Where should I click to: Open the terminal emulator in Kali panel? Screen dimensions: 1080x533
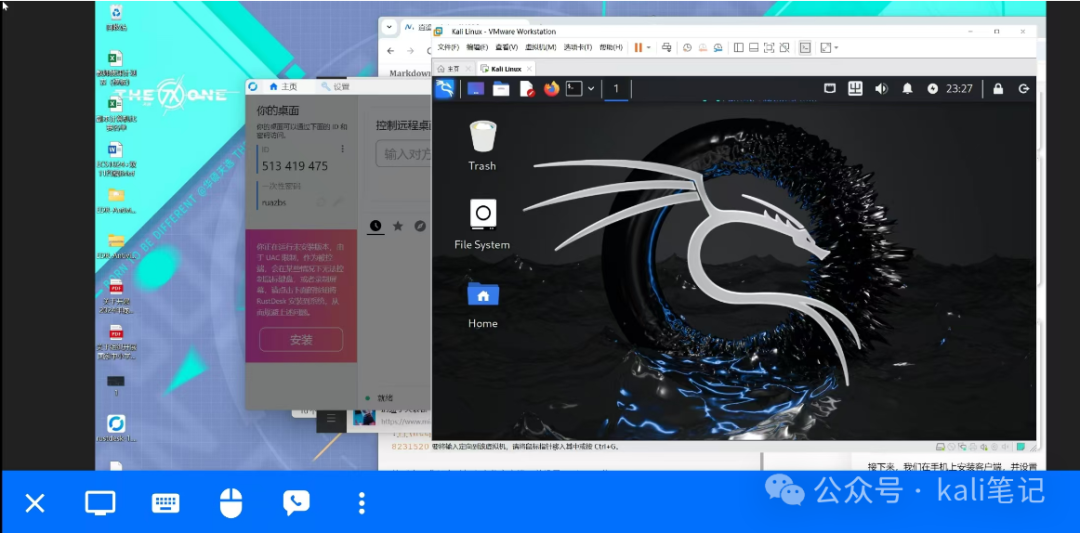click(574, 89)
